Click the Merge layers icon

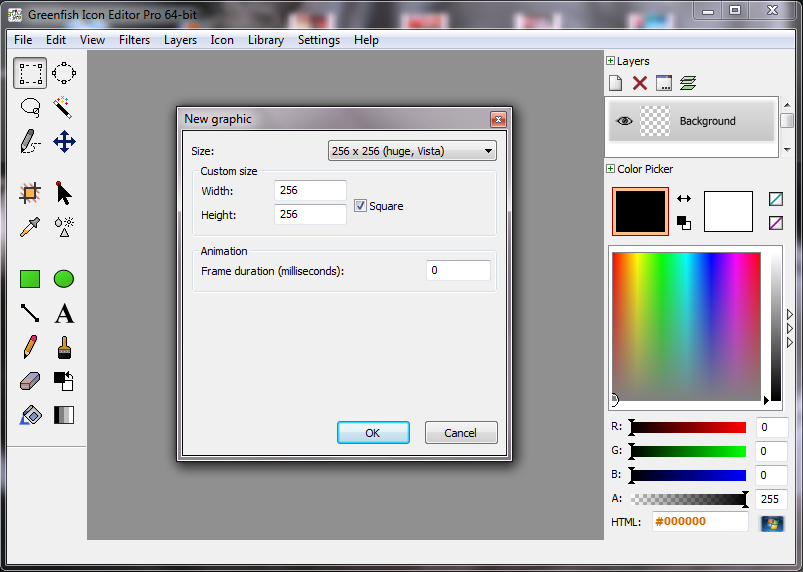[688, 83]
